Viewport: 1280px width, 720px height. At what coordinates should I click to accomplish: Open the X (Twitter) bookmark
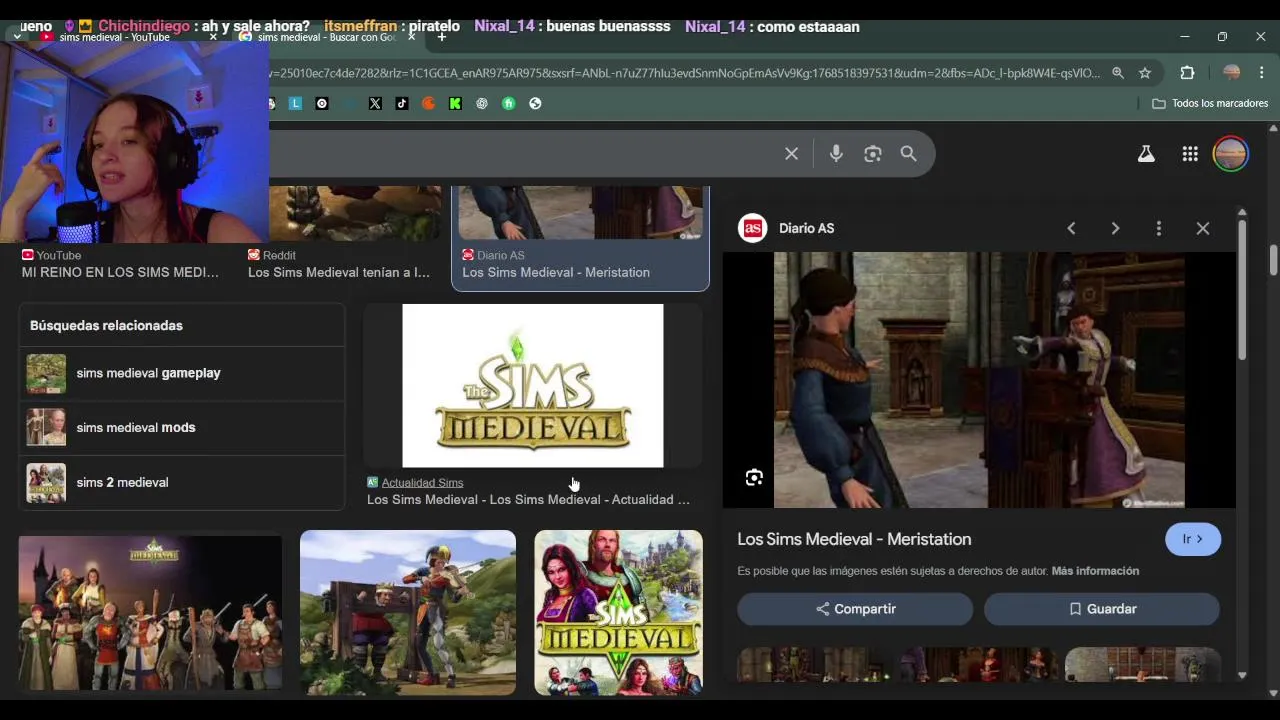coord(375,103)
